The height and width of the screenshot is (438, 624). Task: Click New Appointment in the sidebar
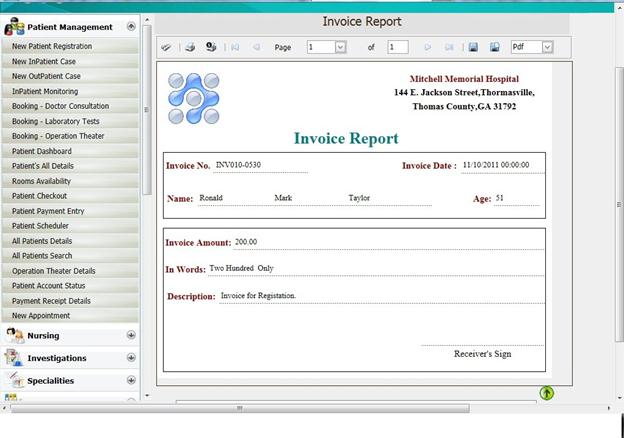[41, 316]
